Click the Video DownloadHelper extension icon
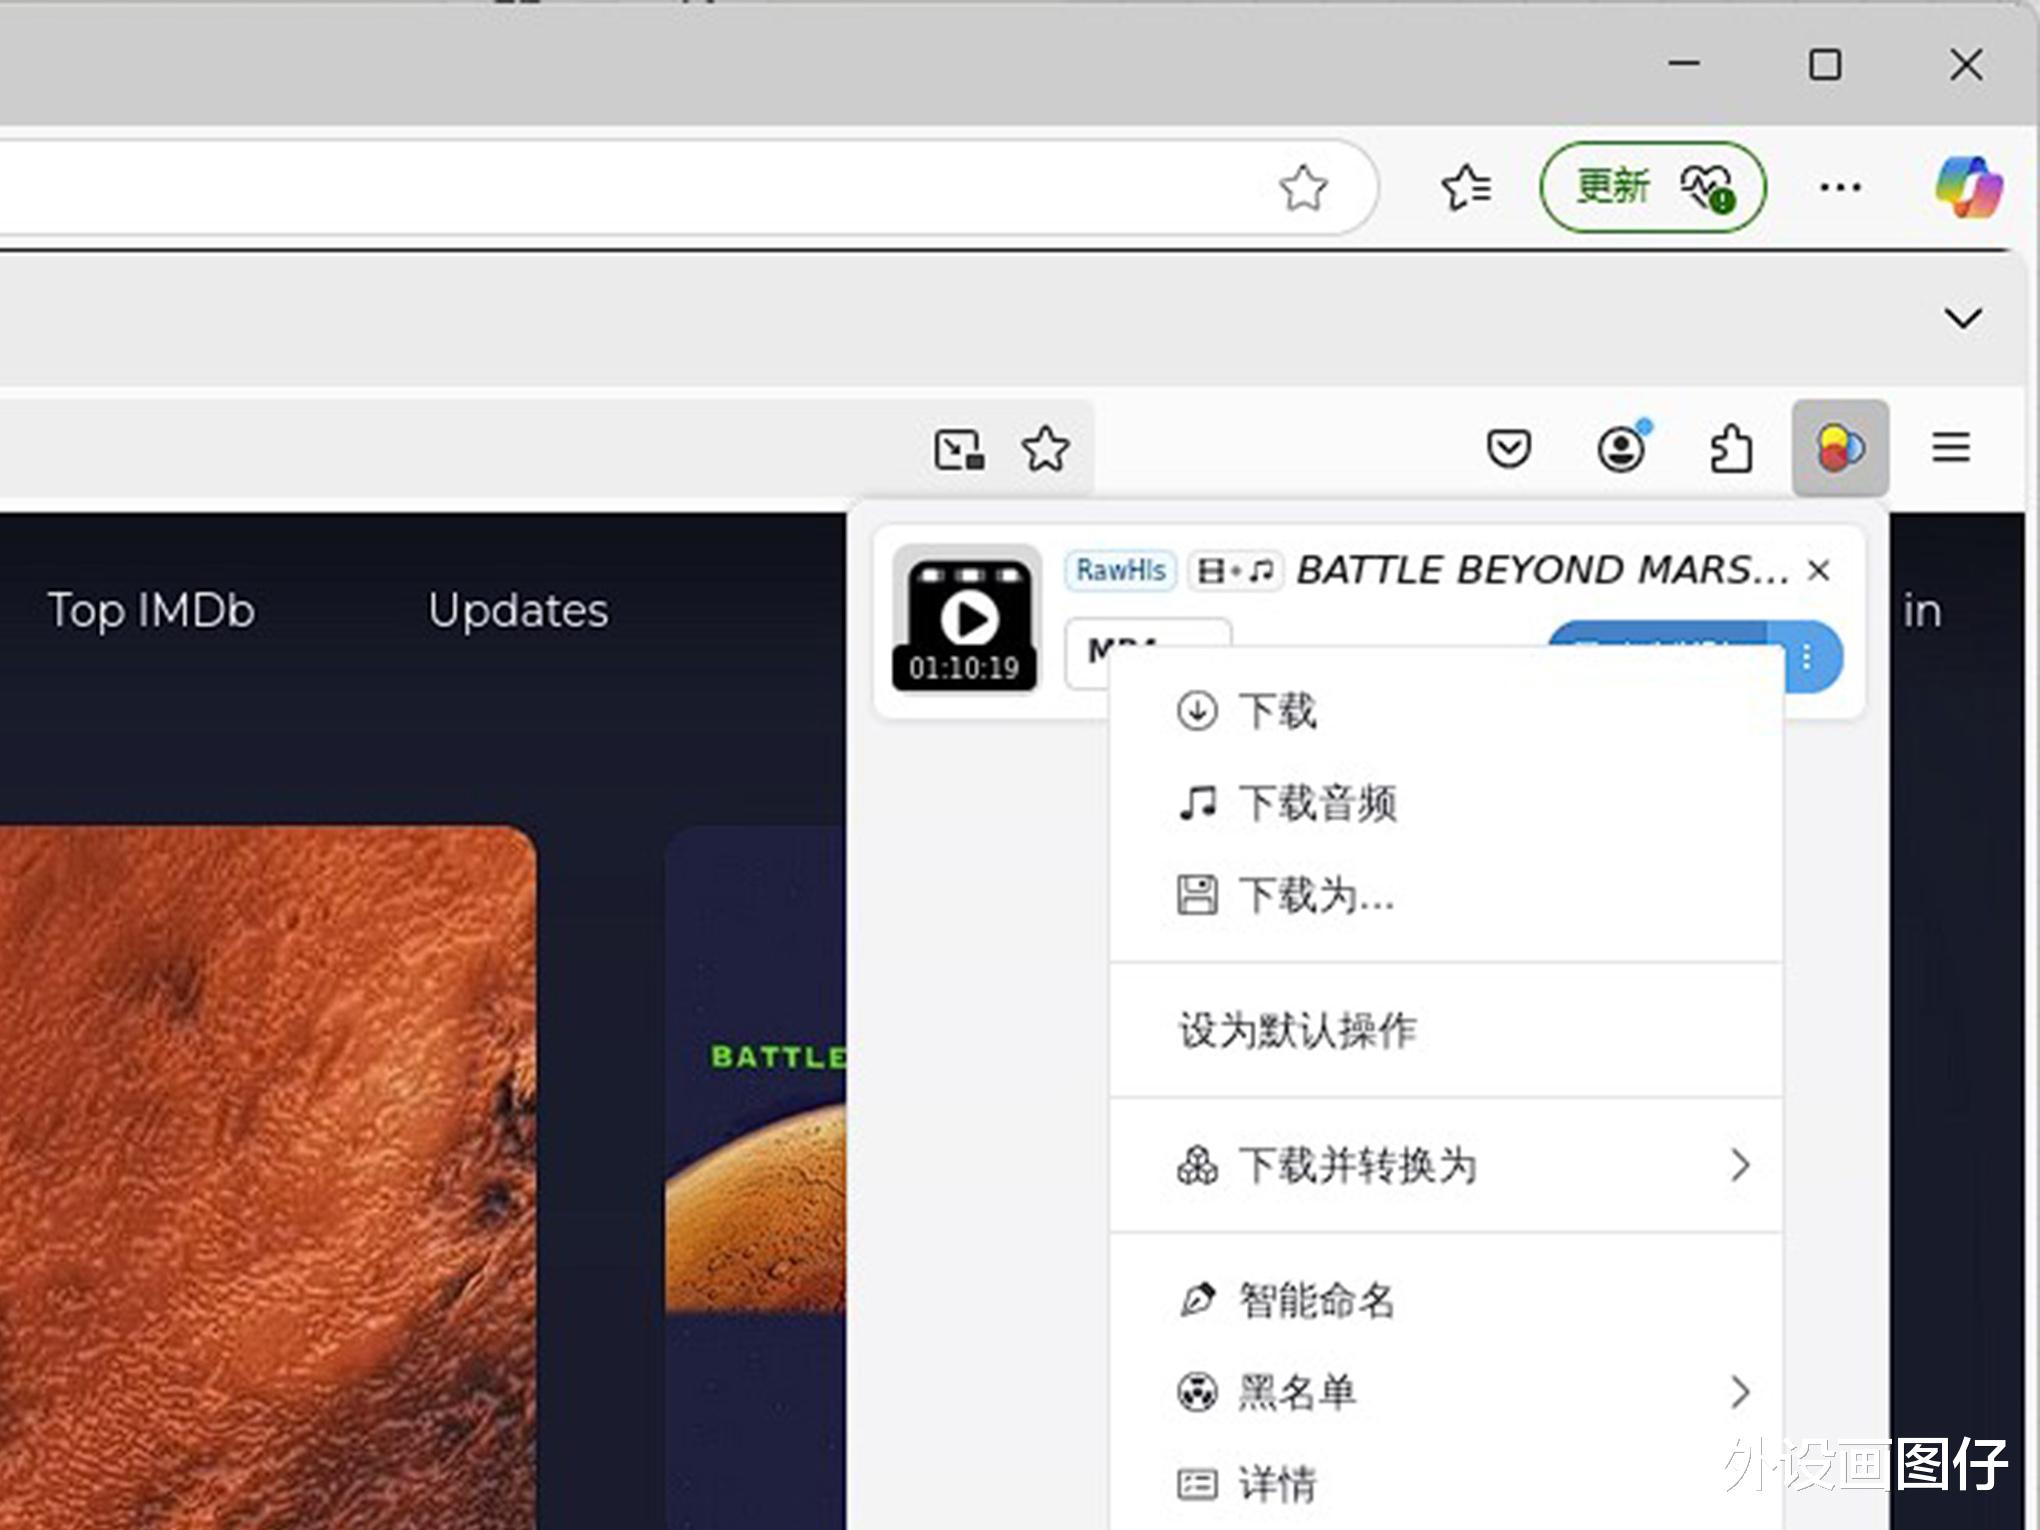 pos(1839,448)
